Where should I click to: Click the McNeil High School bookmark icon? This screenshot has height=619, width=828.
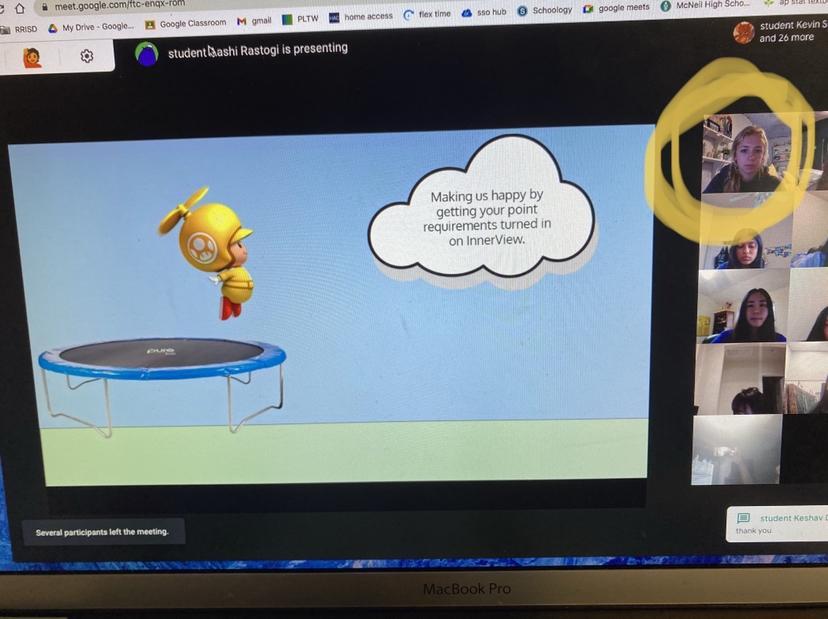coord(666,6)
